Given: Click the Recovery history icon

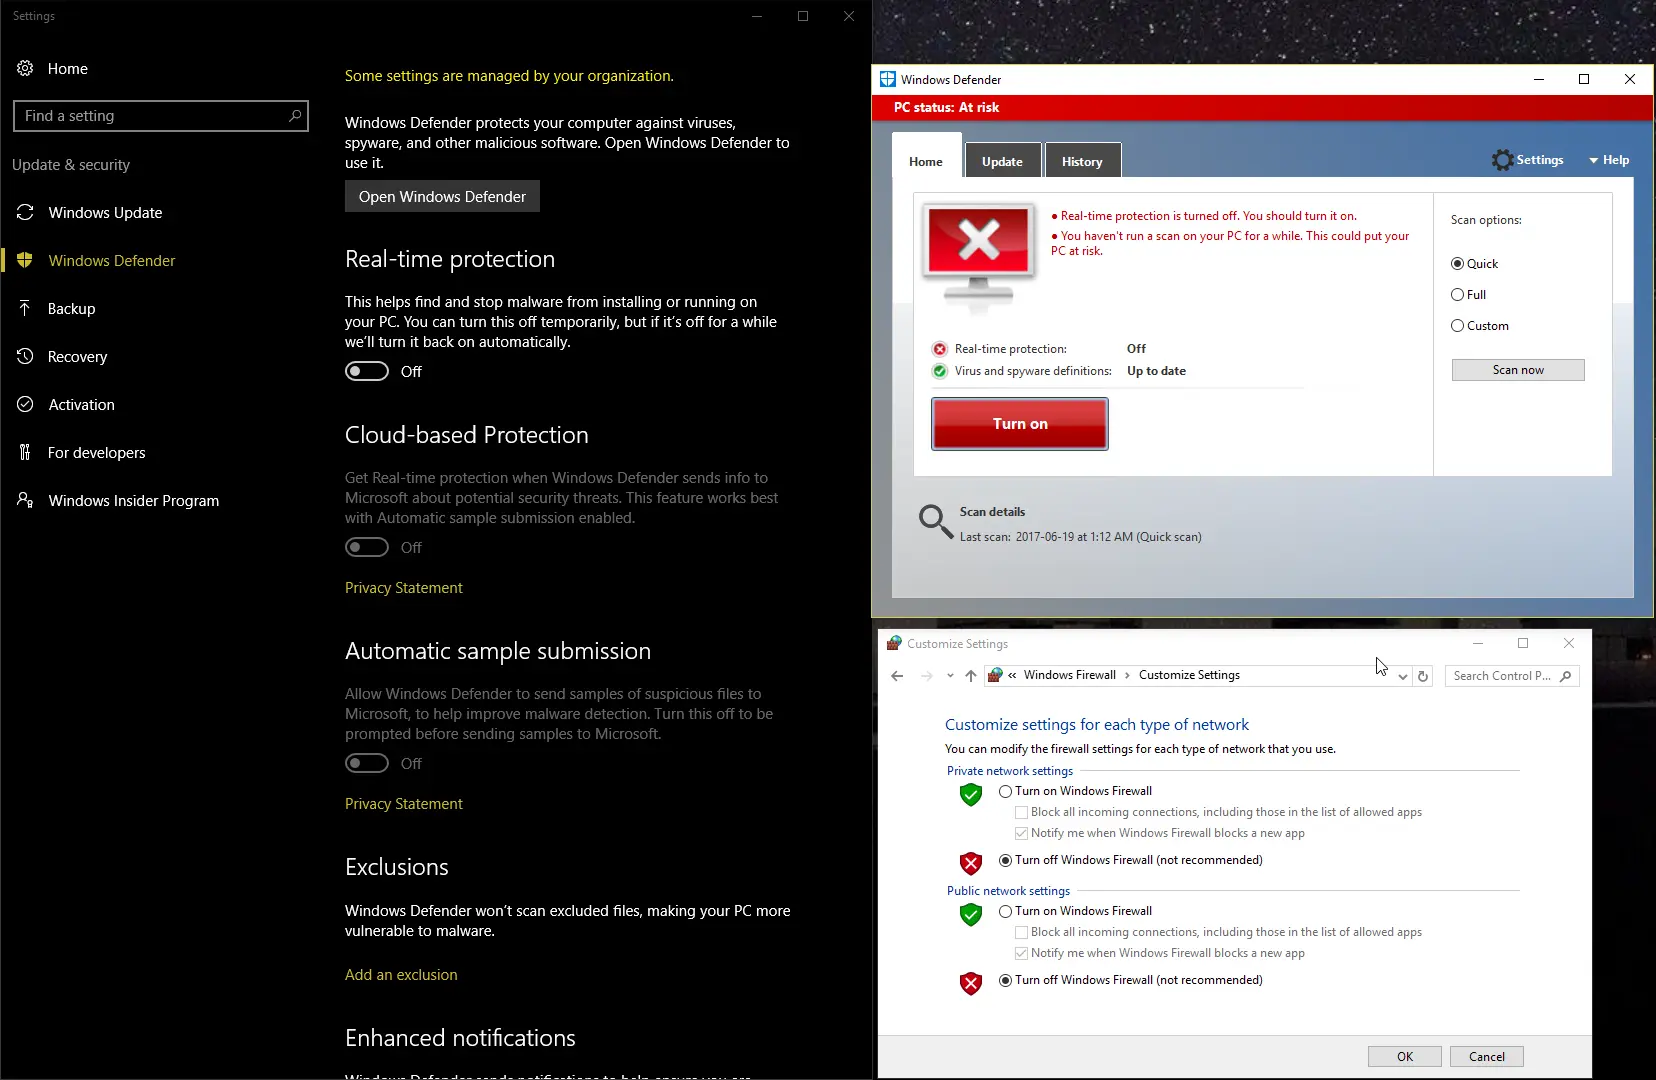Looking at the screenshot, I should point(25,356).
